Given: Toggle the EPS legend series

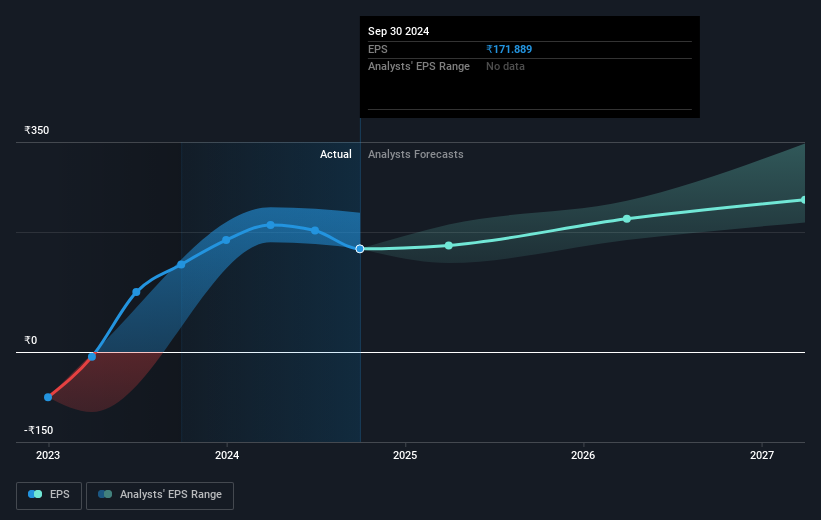Looking at the screenshot, I should pyautogui.click(x=49, y=495).
